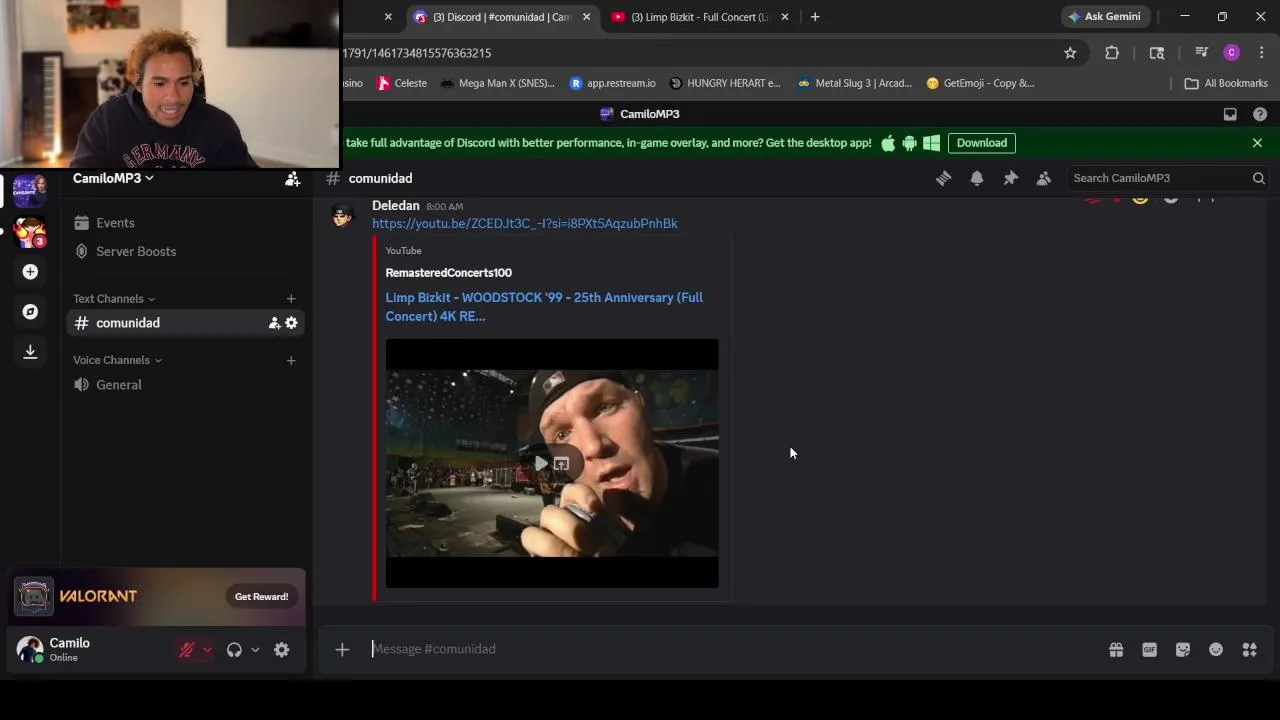Switch to the Discord #comunidad browser tab

[x=500, y=17]
